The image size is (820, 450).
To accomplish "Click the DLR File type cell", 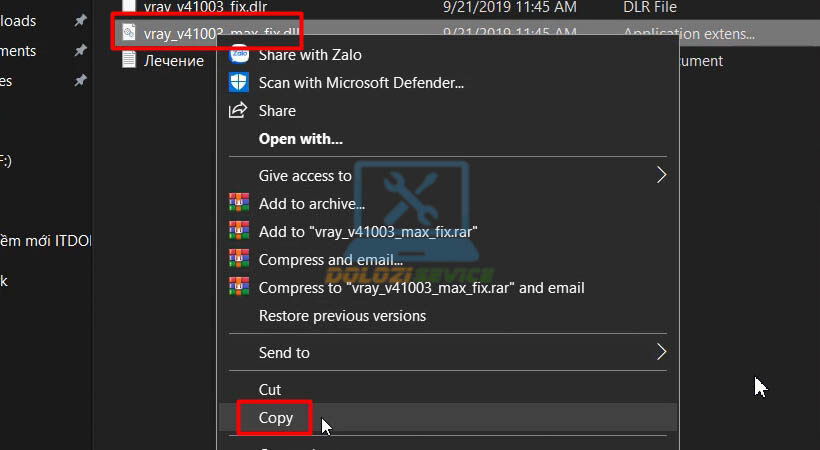I will click(650, 7).
